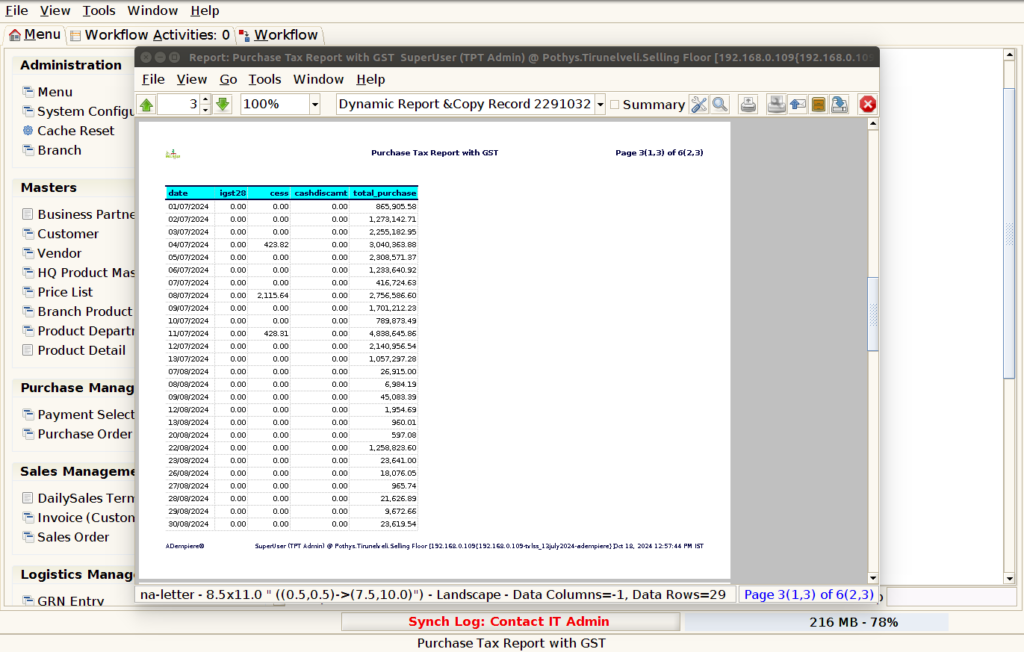Send the report by mail using envelope icon
Image resolution: width=1024 pixels, height=652 pixels.
click(797, 105)
